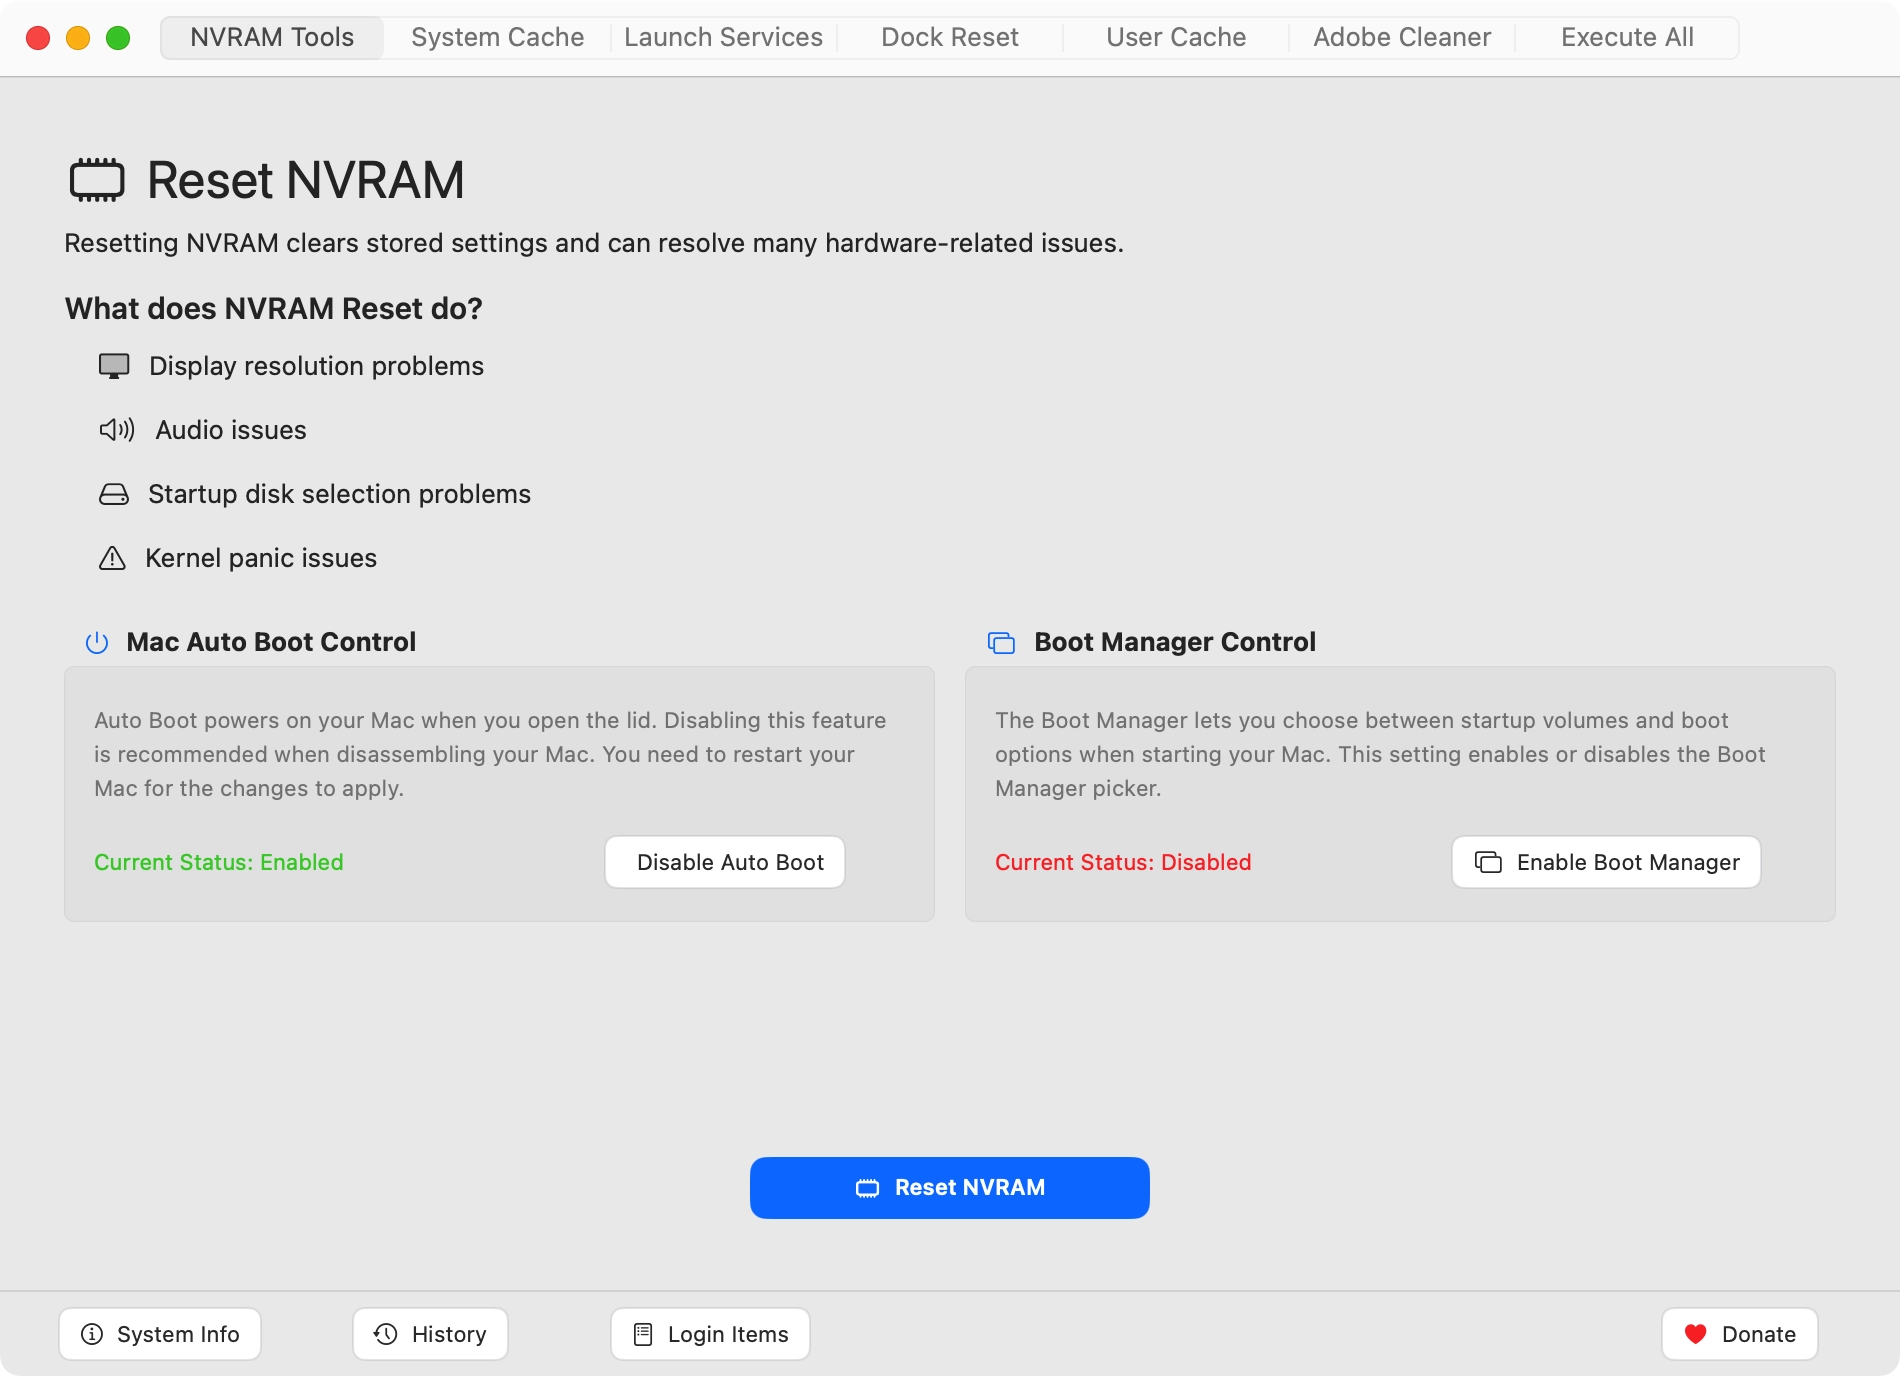The height and width of the screenshot is (1376, 1900).
Task: Open the History panel
Action: click(x=430, y=1334)
